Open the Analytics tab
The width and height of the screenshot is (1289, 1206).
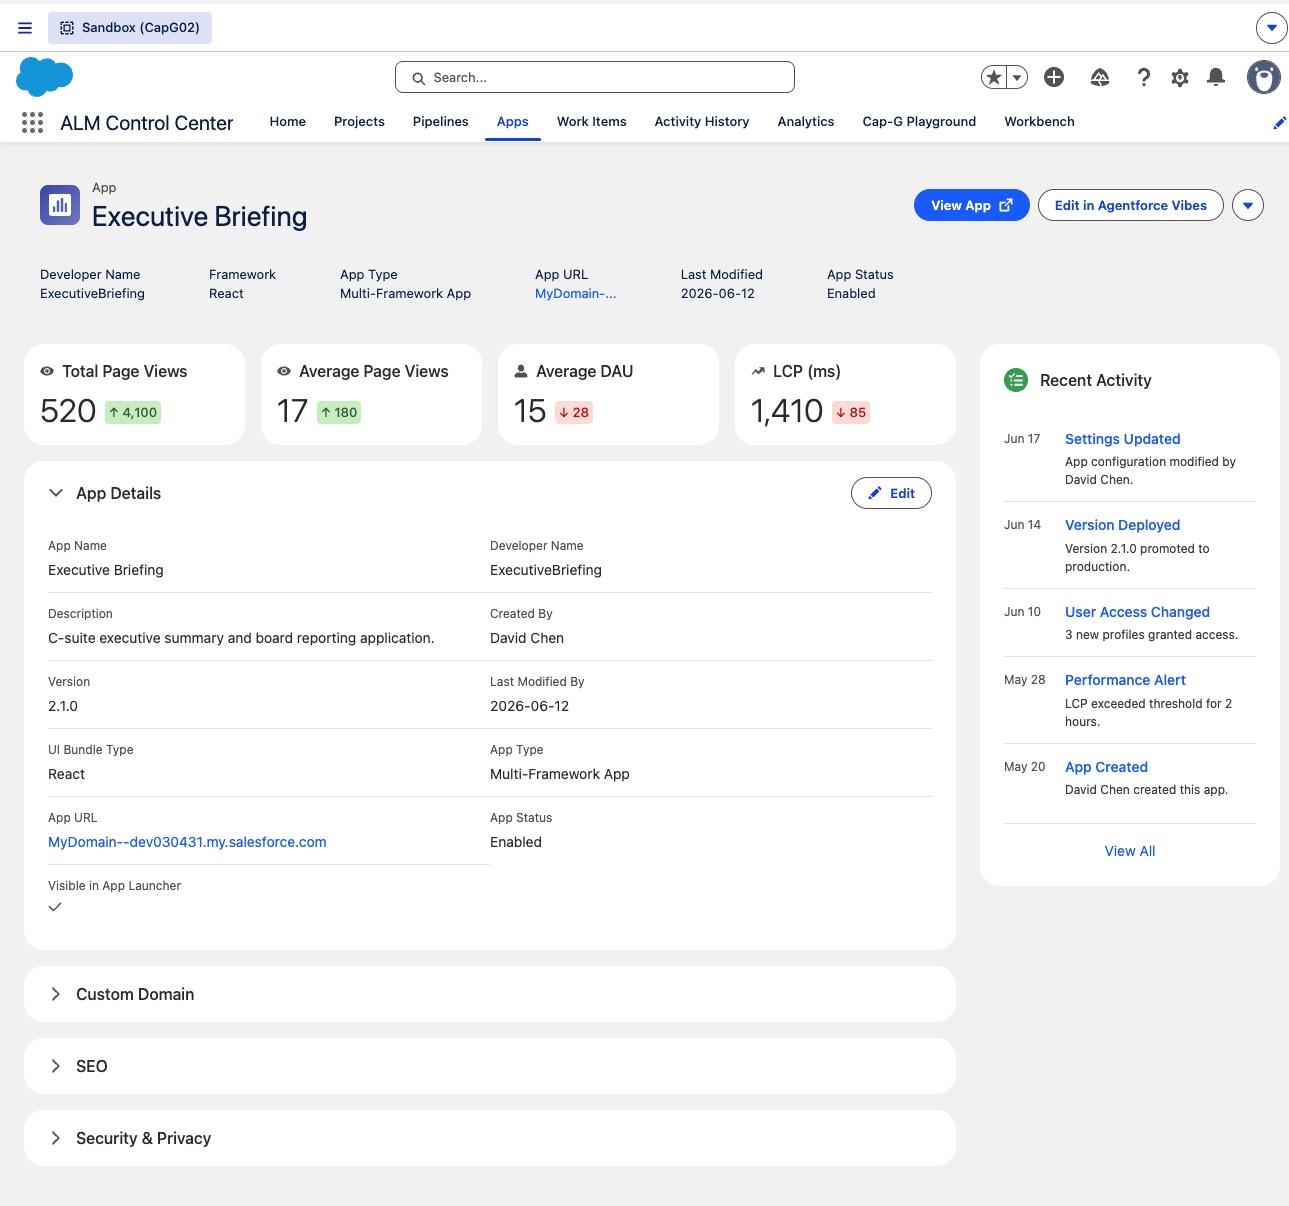(806, 121)
